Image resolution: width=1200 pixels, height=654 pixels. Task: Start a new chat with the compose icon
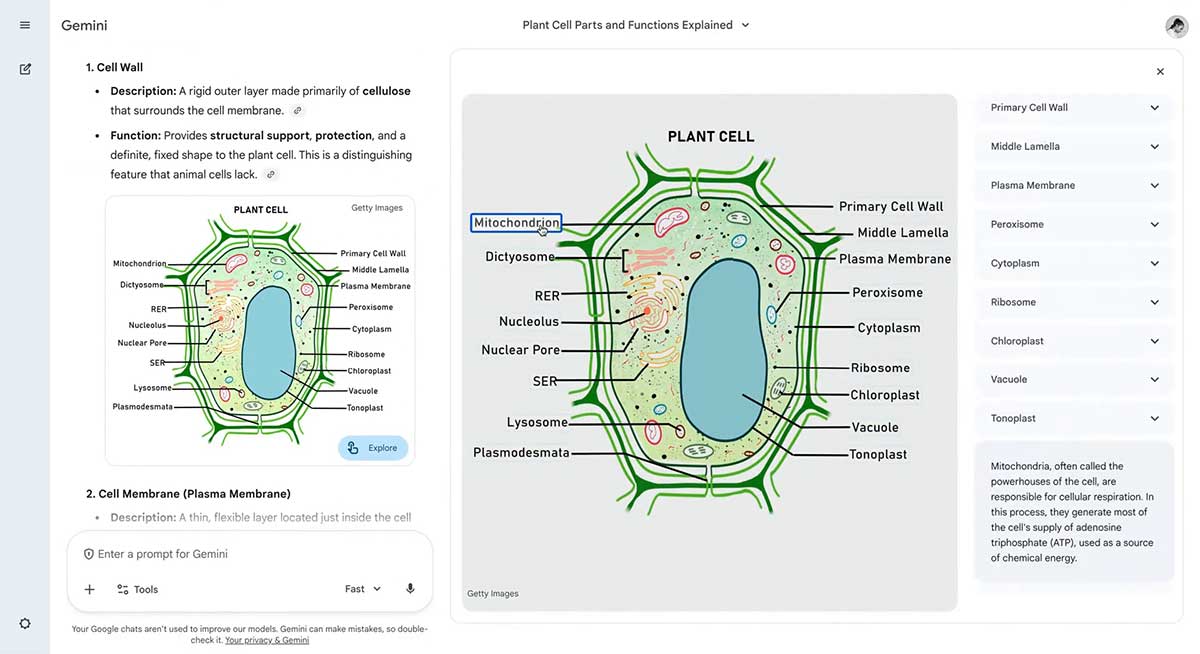(x=25, y=69)
